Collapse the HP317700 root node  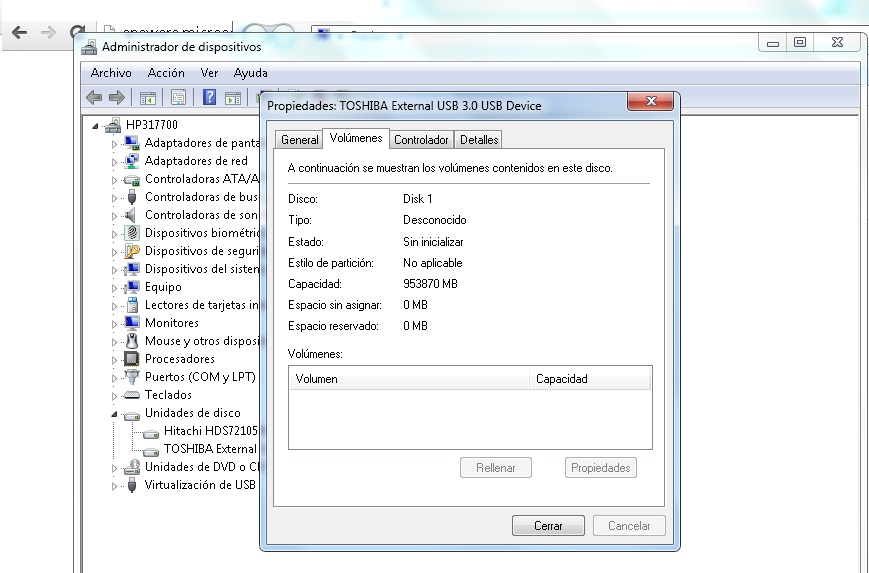pos(95,126)
